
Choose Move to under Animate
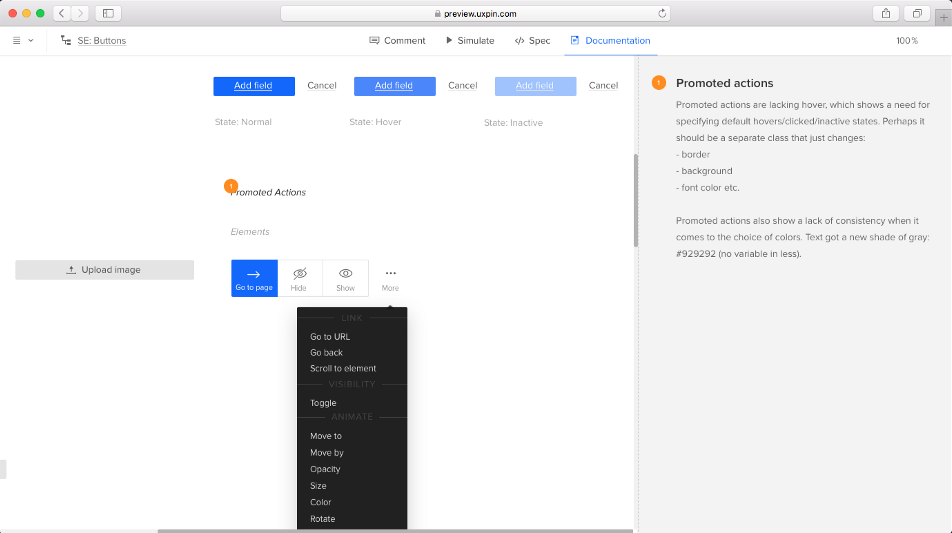pyautogui.click(x=325, y=436)
